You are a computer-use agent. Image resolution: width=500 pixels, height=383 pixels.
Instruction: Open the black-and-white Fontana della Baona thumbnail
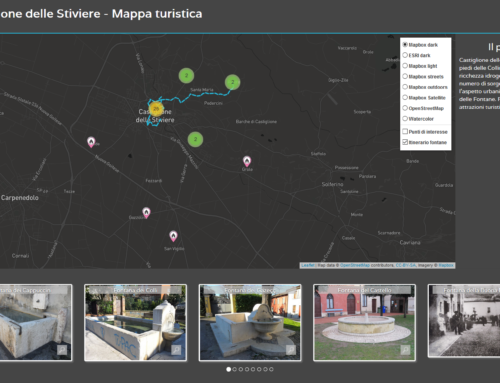point(464,321)
